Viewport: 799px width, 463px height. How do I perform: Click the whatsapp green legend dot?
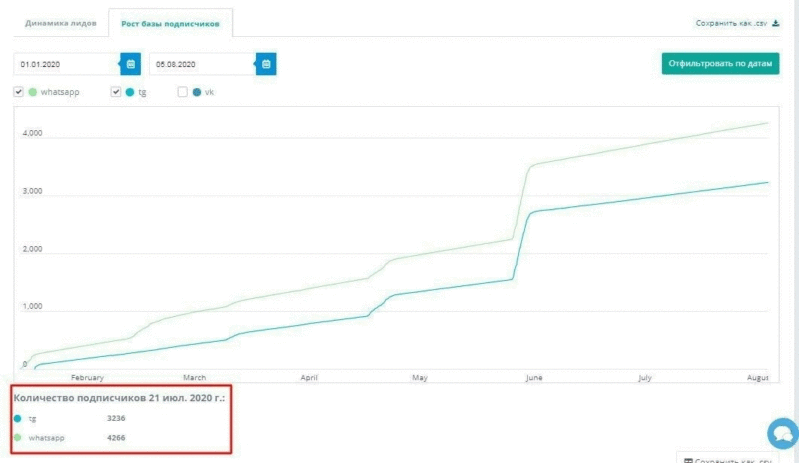33,92
